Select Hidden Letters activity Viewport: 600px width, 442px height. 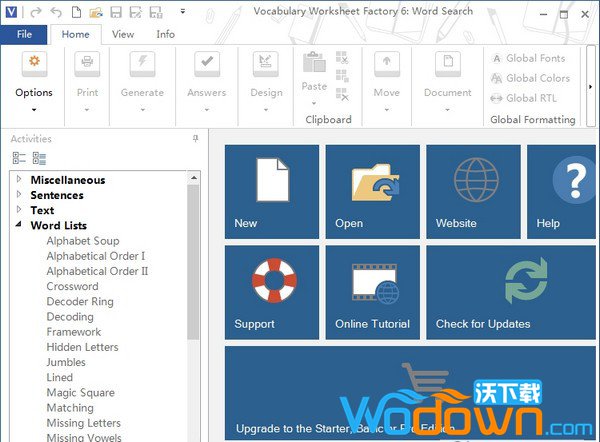82,347
